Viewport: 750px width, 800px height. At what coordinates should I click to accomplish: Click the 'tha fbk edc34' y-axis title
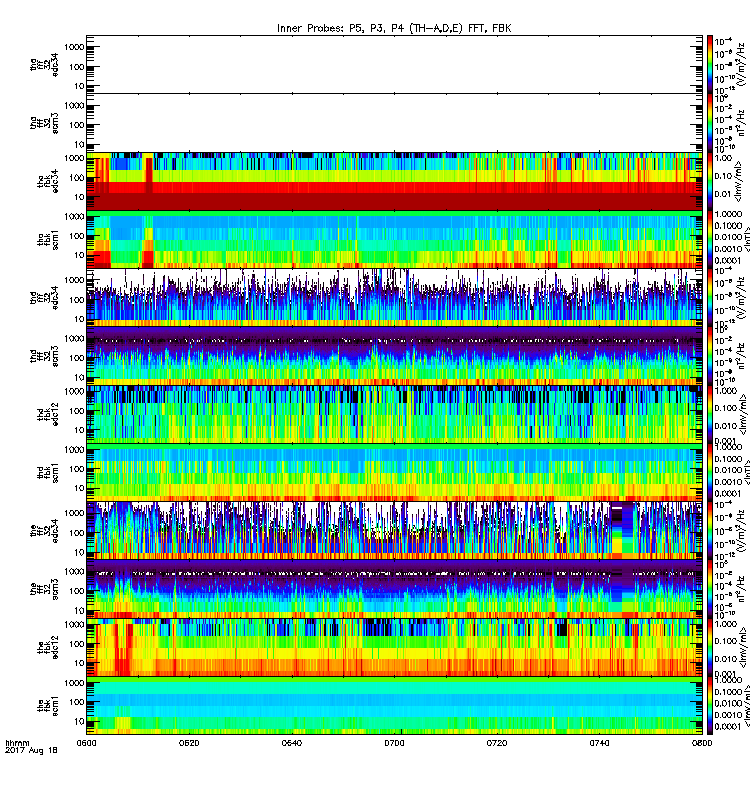pos(48,181)
